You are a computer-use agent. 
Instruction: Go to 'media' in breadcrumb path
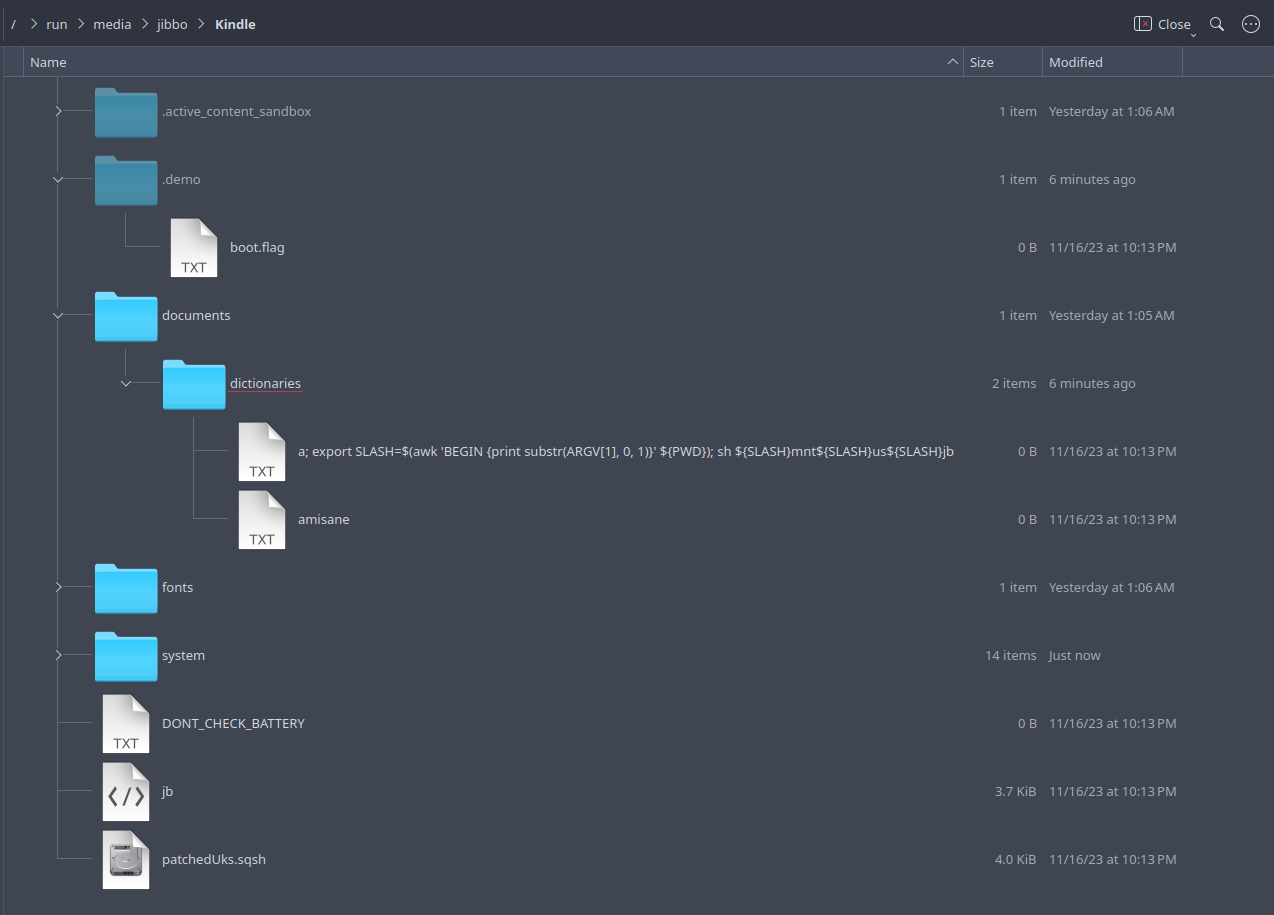pos(112,24)
